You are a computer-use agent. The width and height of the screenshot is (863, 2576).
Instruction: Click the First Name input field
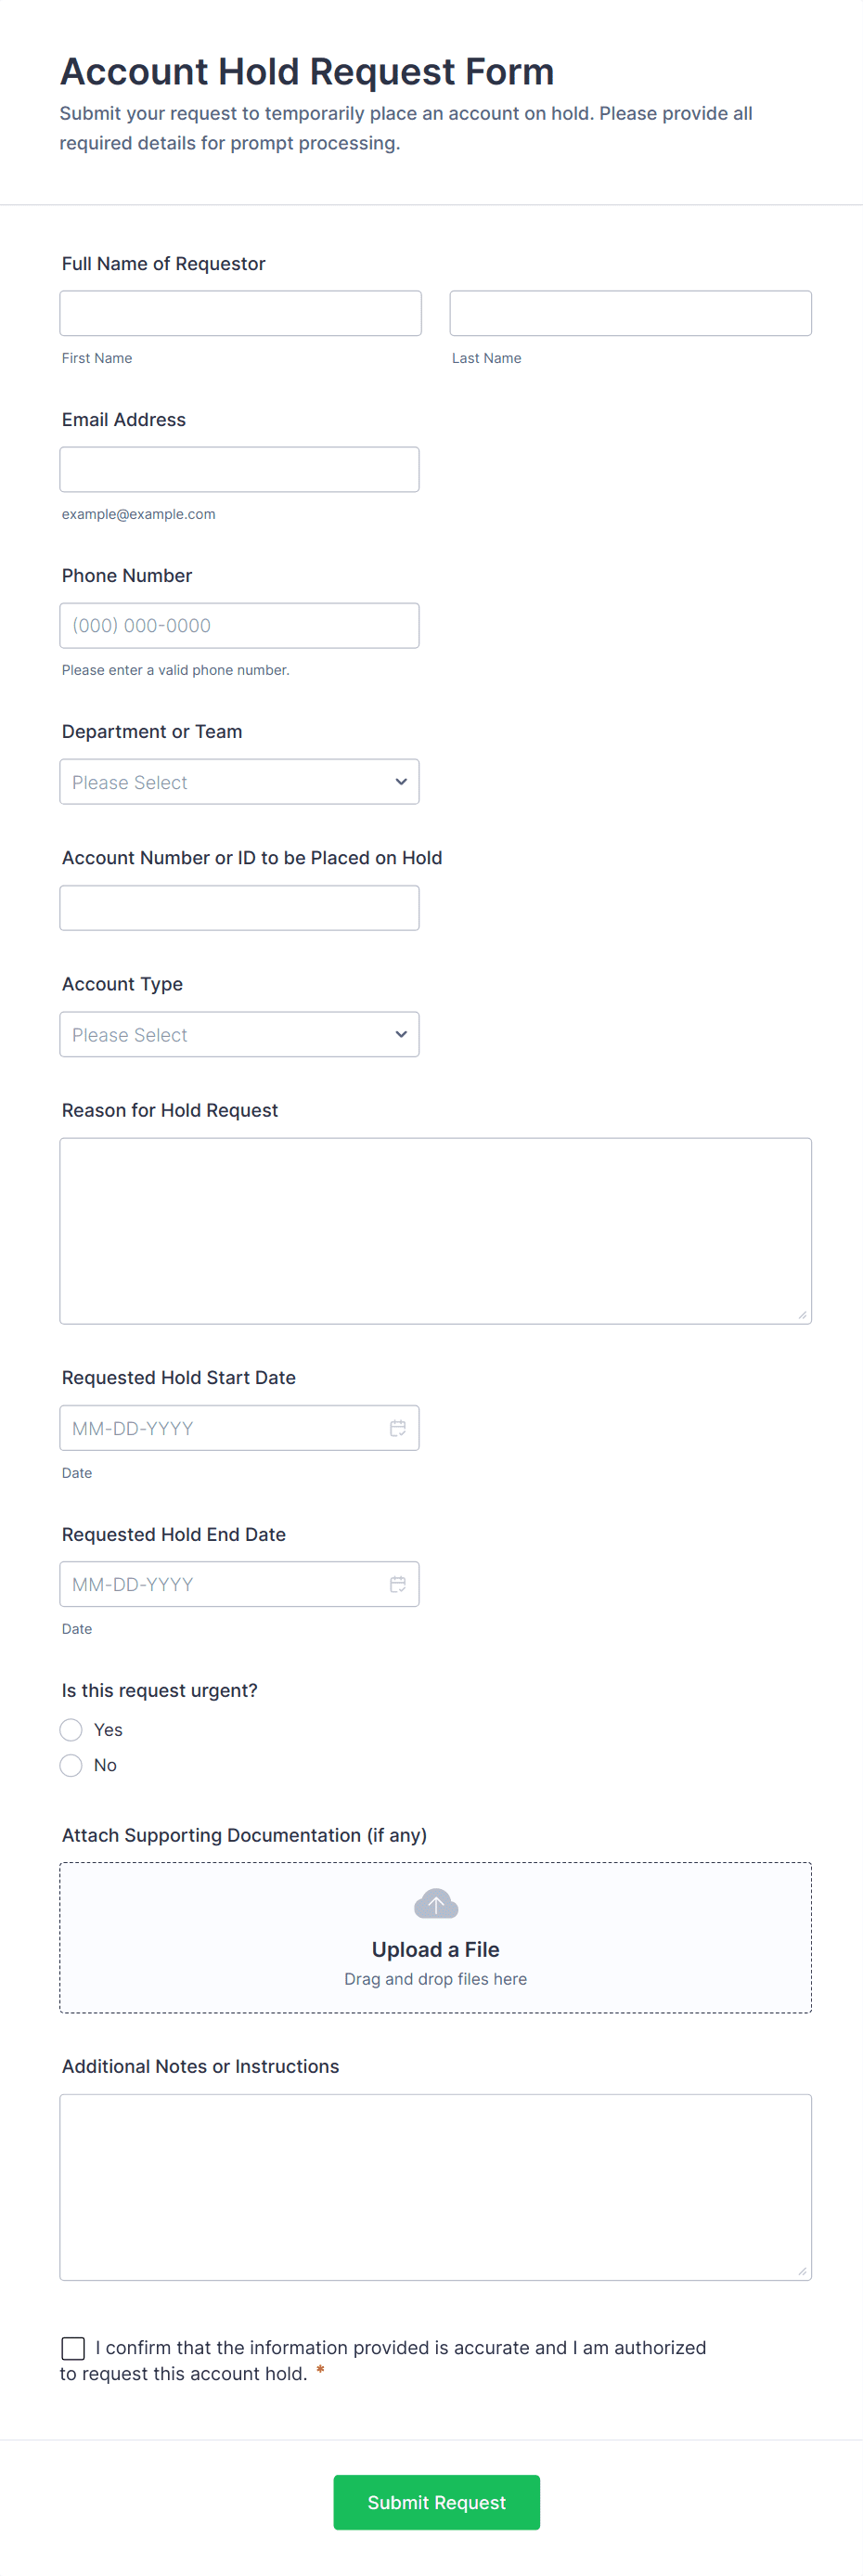(240, 313)
